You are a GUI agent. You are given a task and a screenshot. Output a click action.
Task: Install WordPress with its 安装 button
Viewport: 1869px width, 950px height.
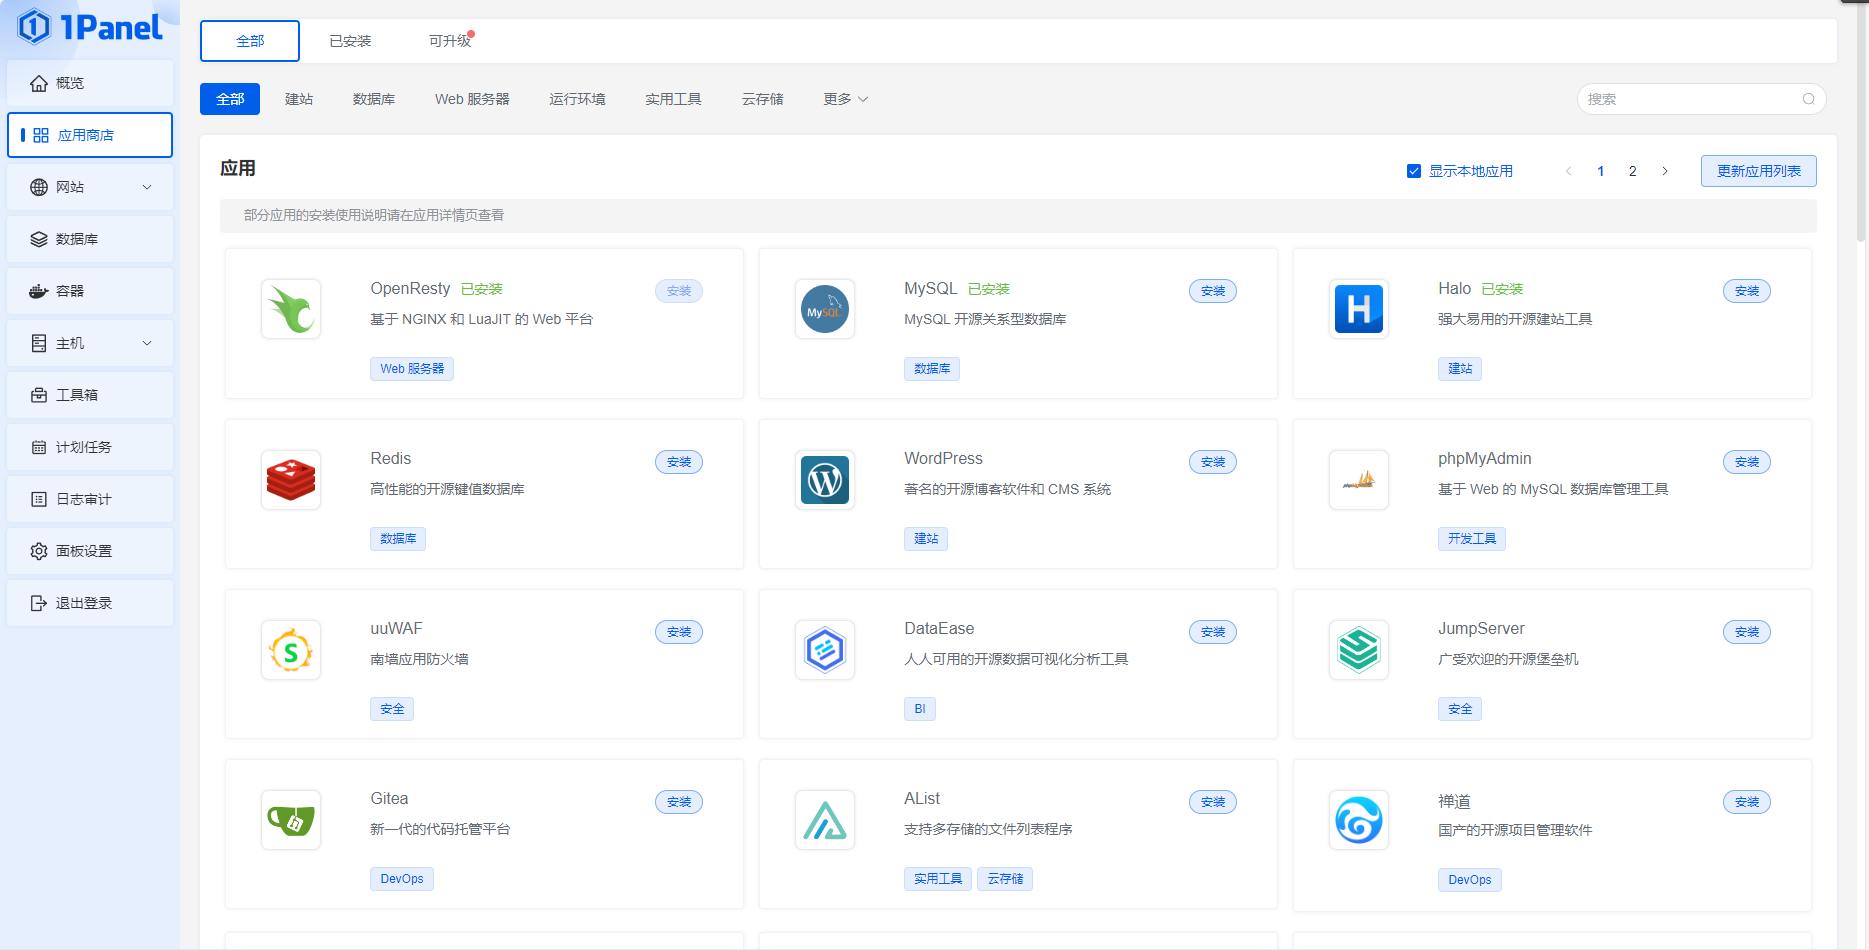1213,462
